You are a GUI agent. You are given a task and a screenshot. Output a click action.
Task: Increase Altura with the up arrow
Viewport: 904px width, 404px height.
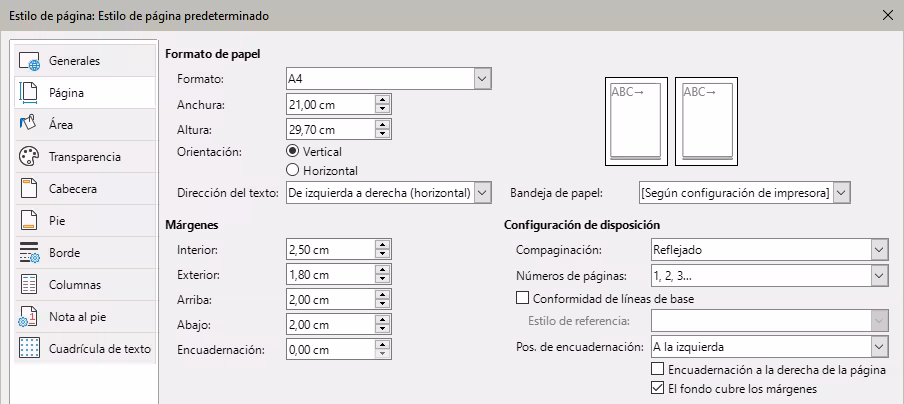[382, 125]
